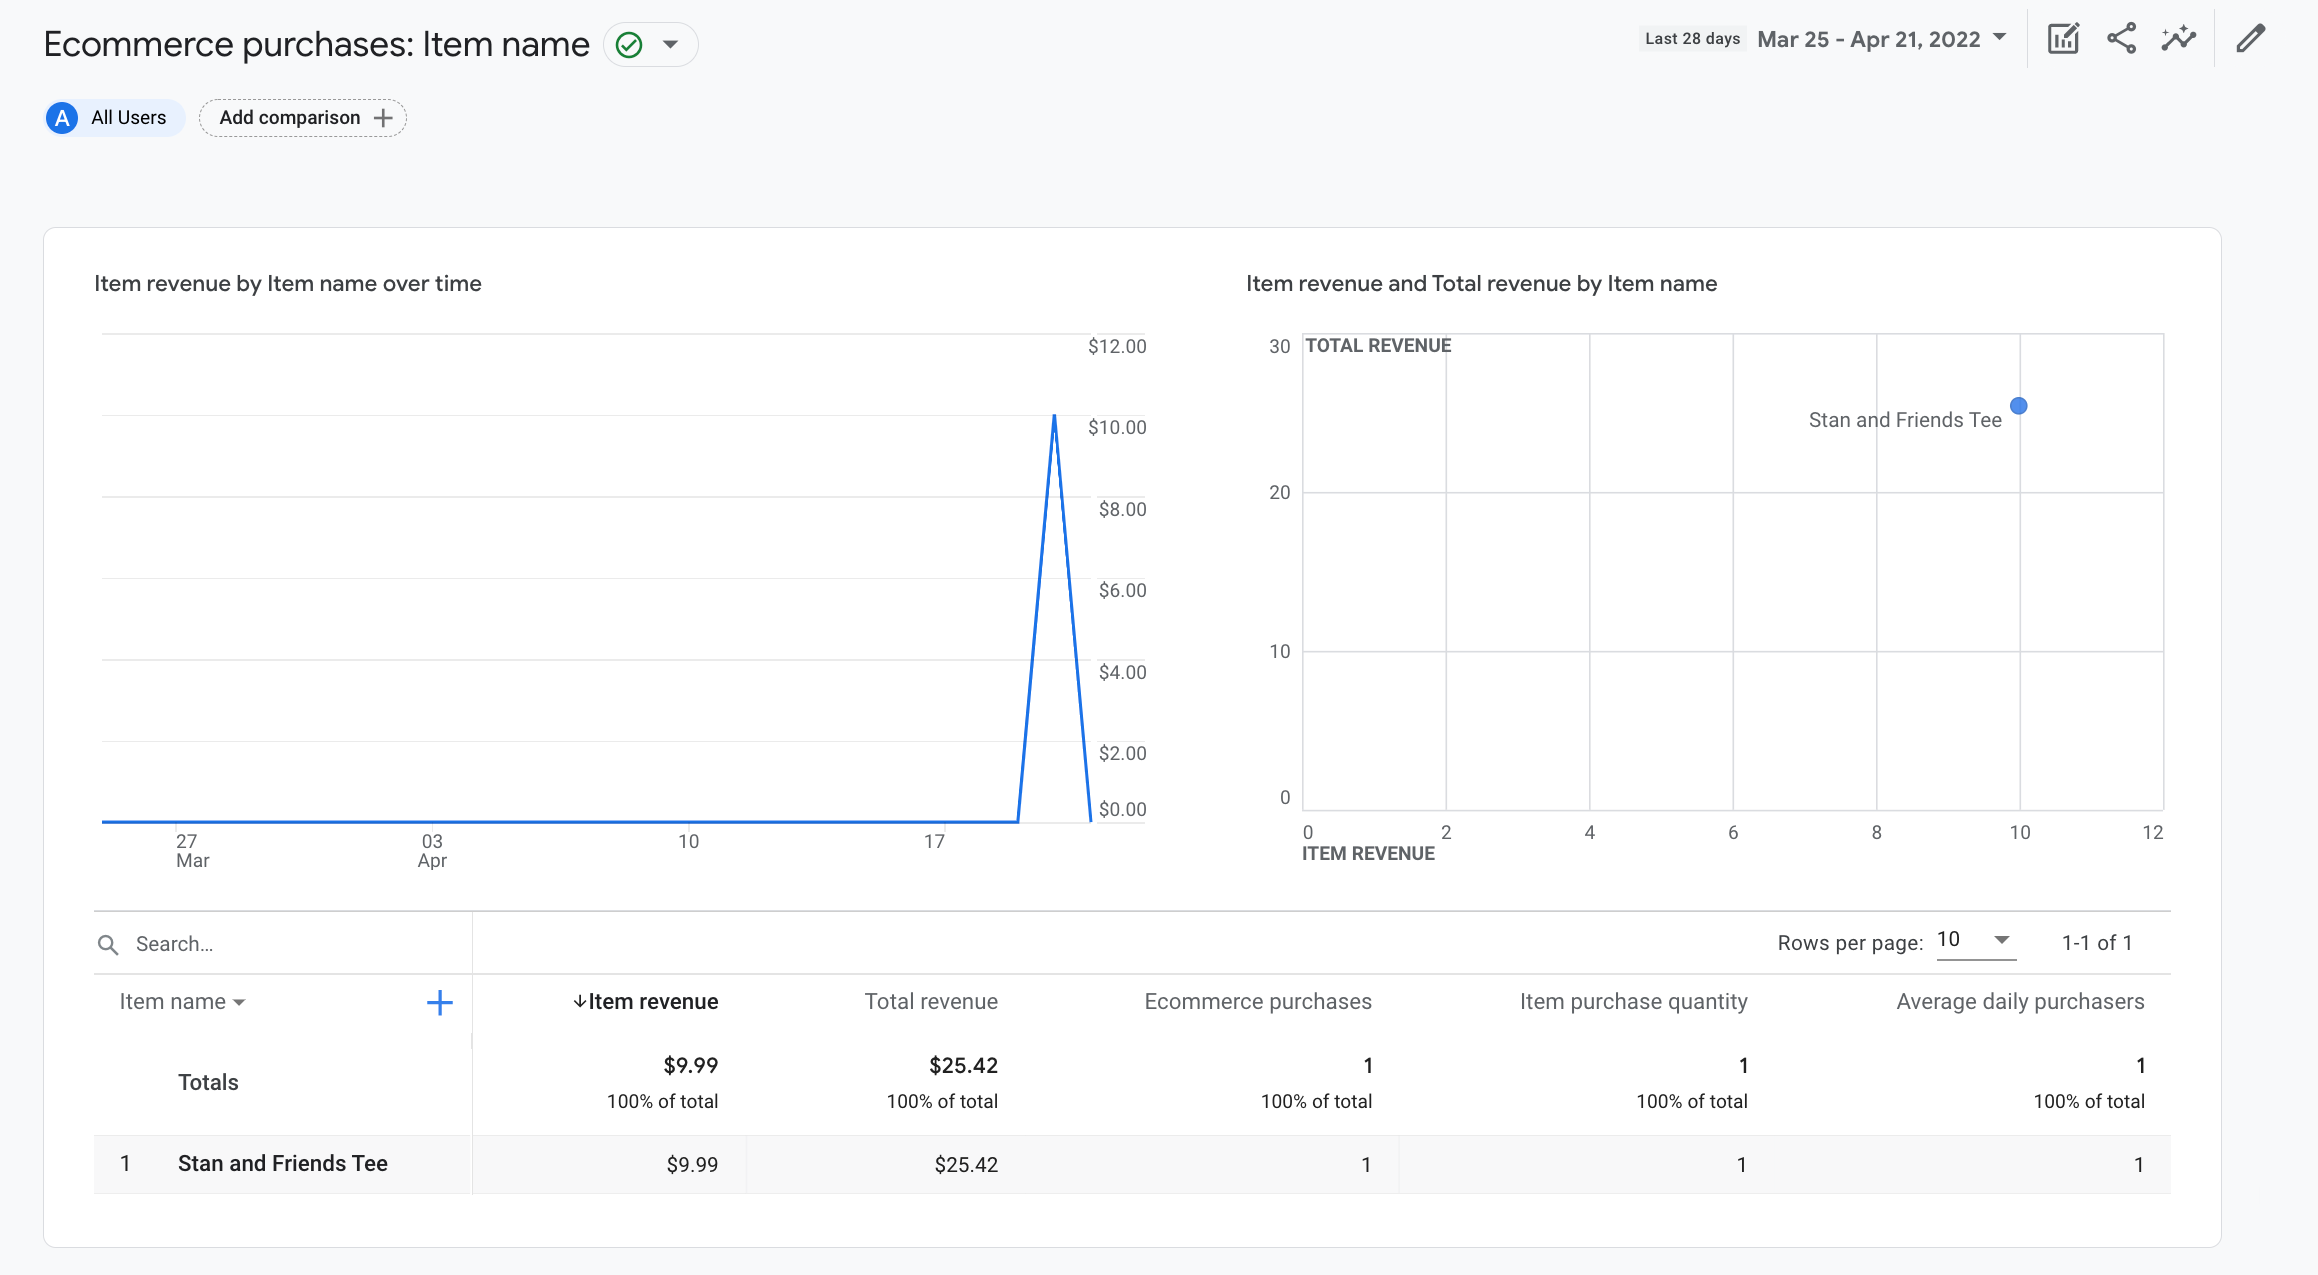
Task: Click the insights/sparkline icon
Action: tap(2180, 39)
